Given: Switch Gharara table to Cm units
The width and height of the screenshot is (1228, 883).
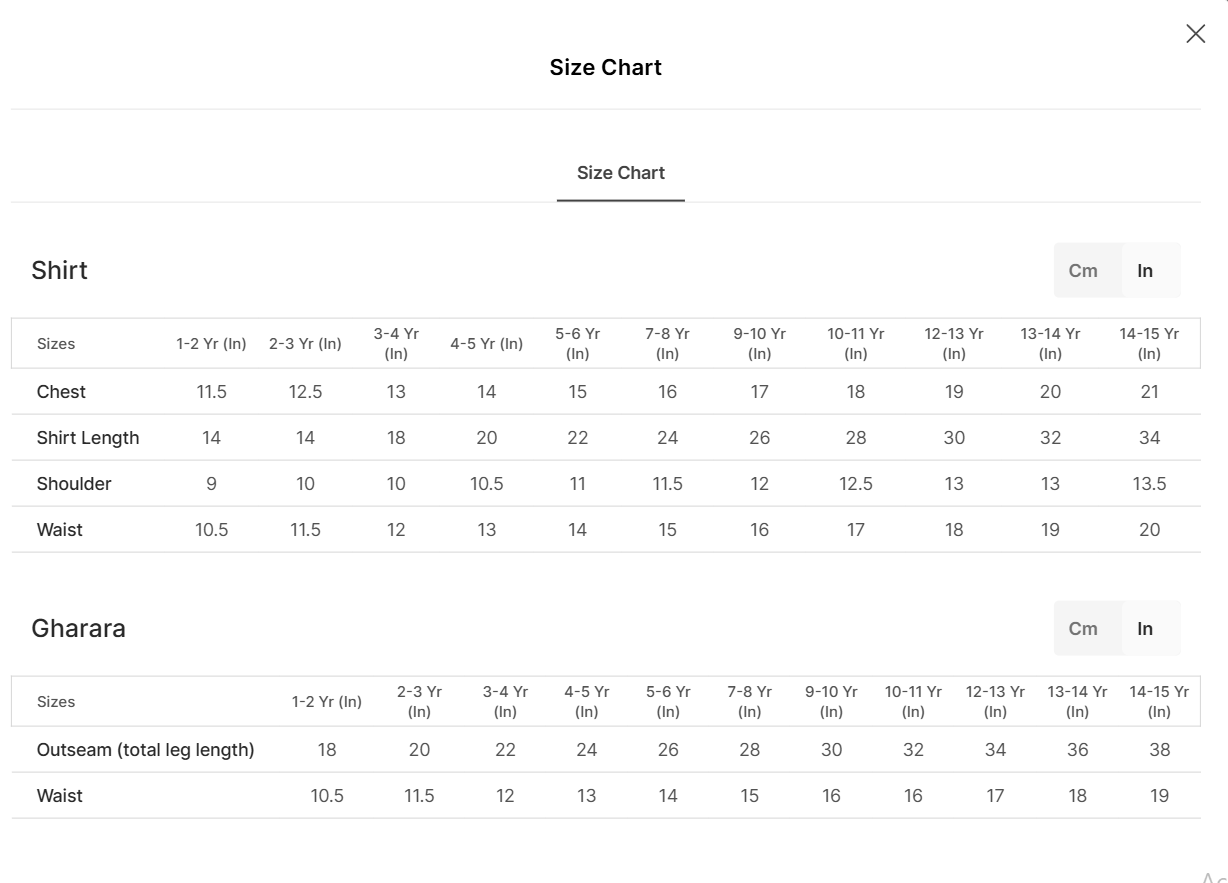Looking at the screenshot, I should [1083, 629].
